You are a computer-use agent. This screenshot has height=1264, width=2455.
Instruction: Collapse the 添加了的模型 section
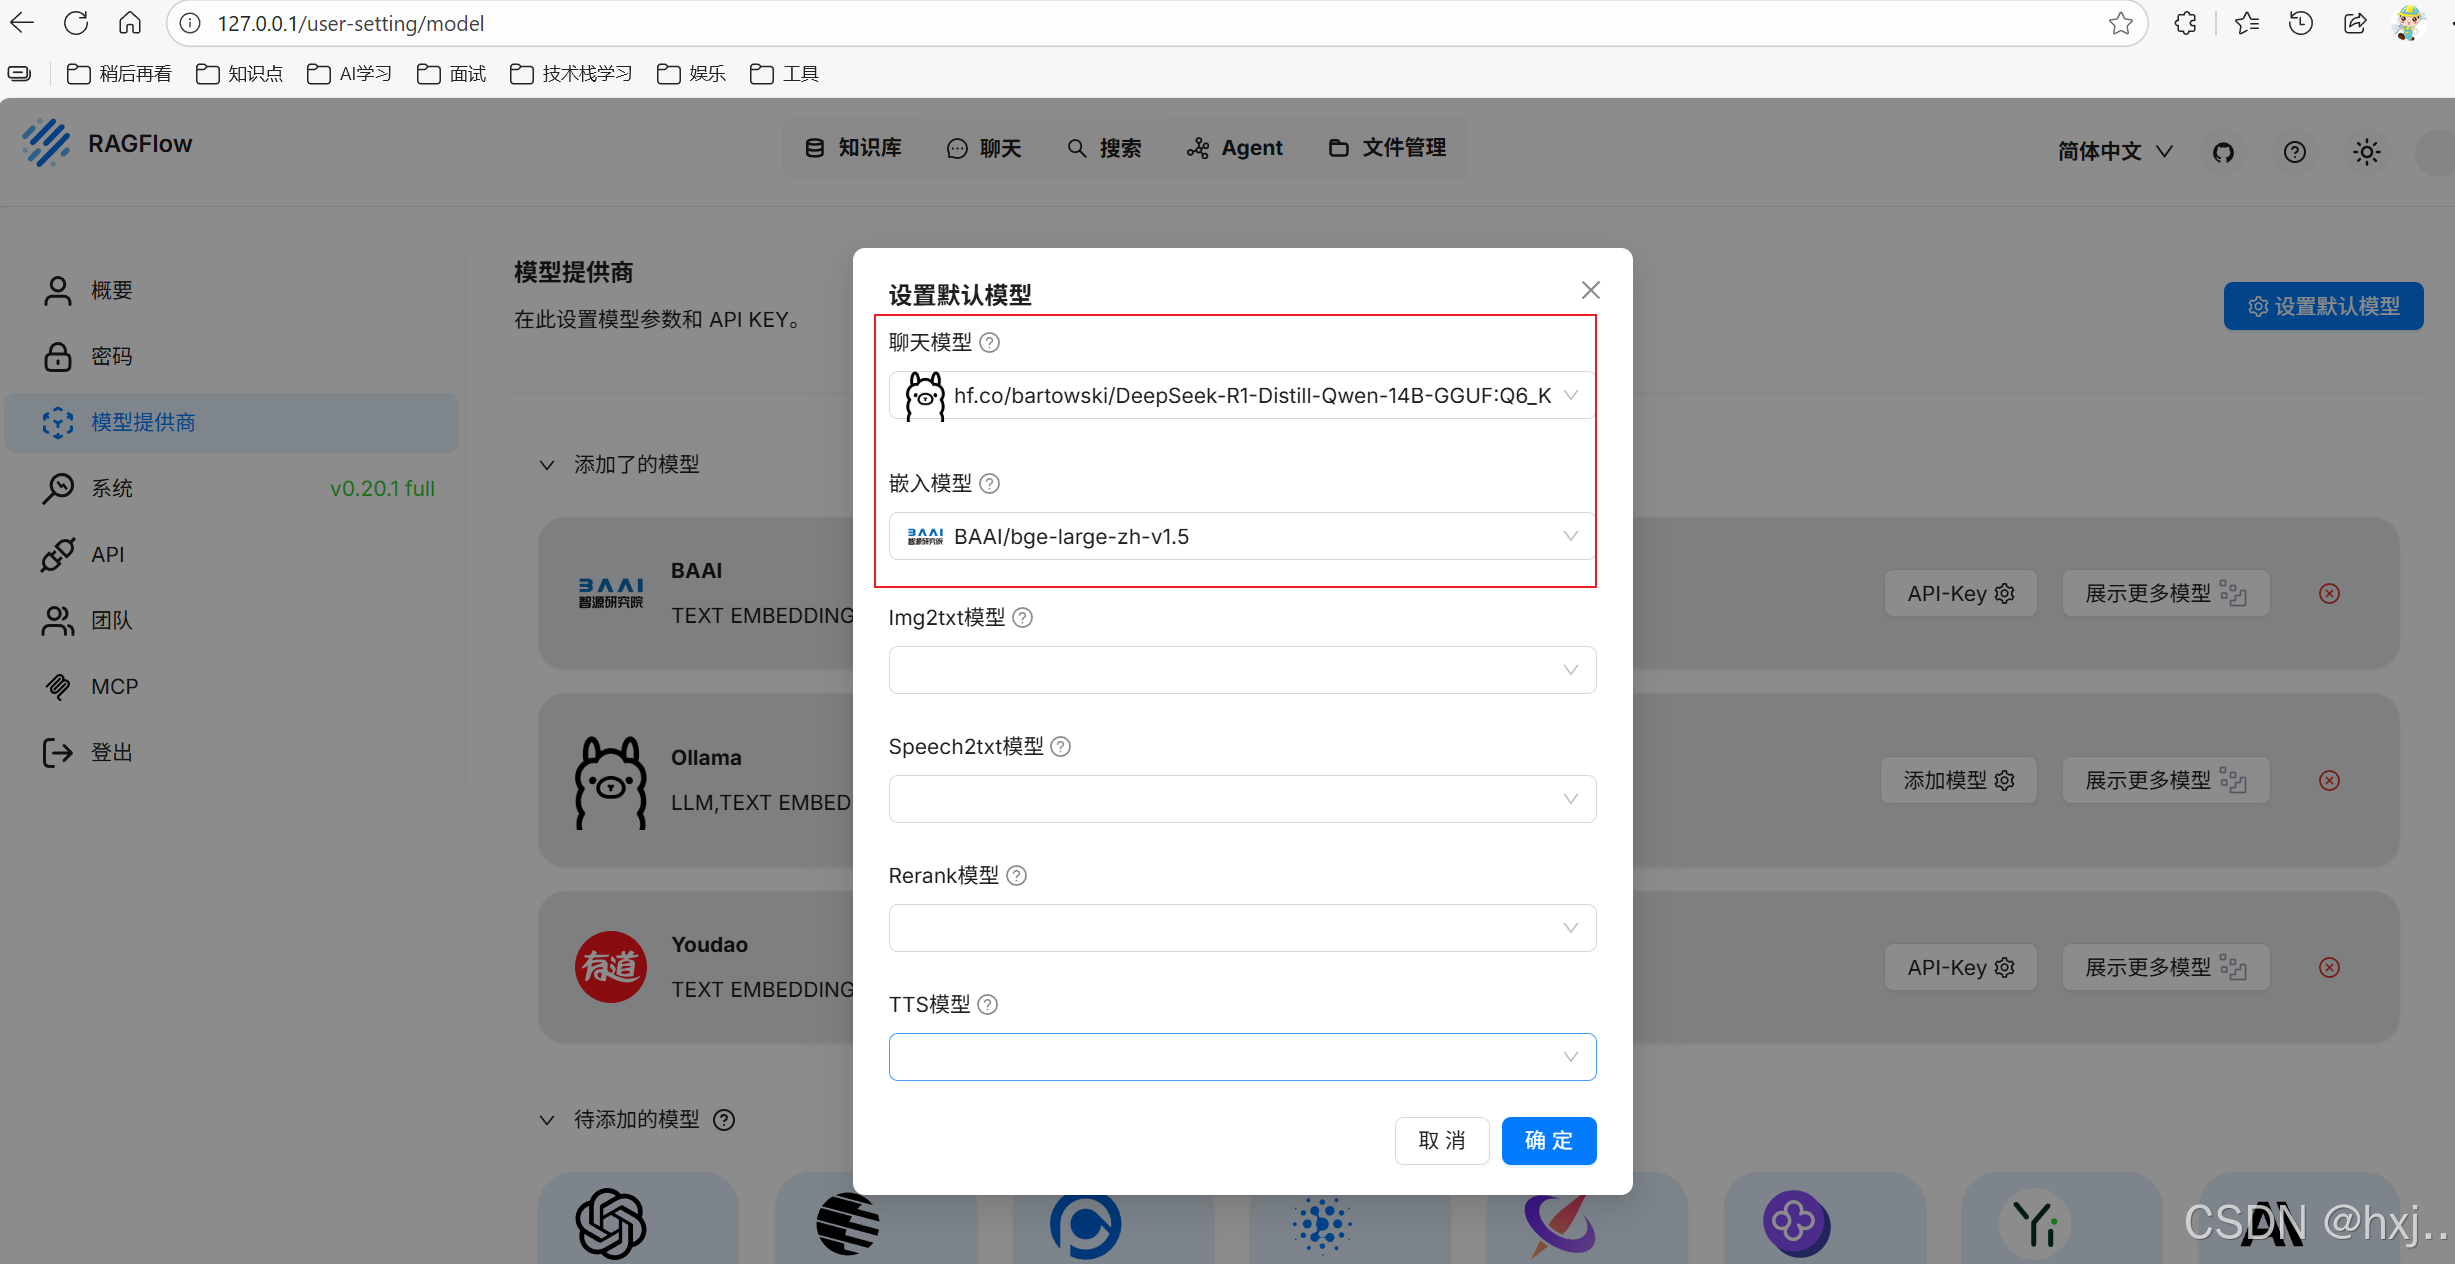[x=547, y=465]
